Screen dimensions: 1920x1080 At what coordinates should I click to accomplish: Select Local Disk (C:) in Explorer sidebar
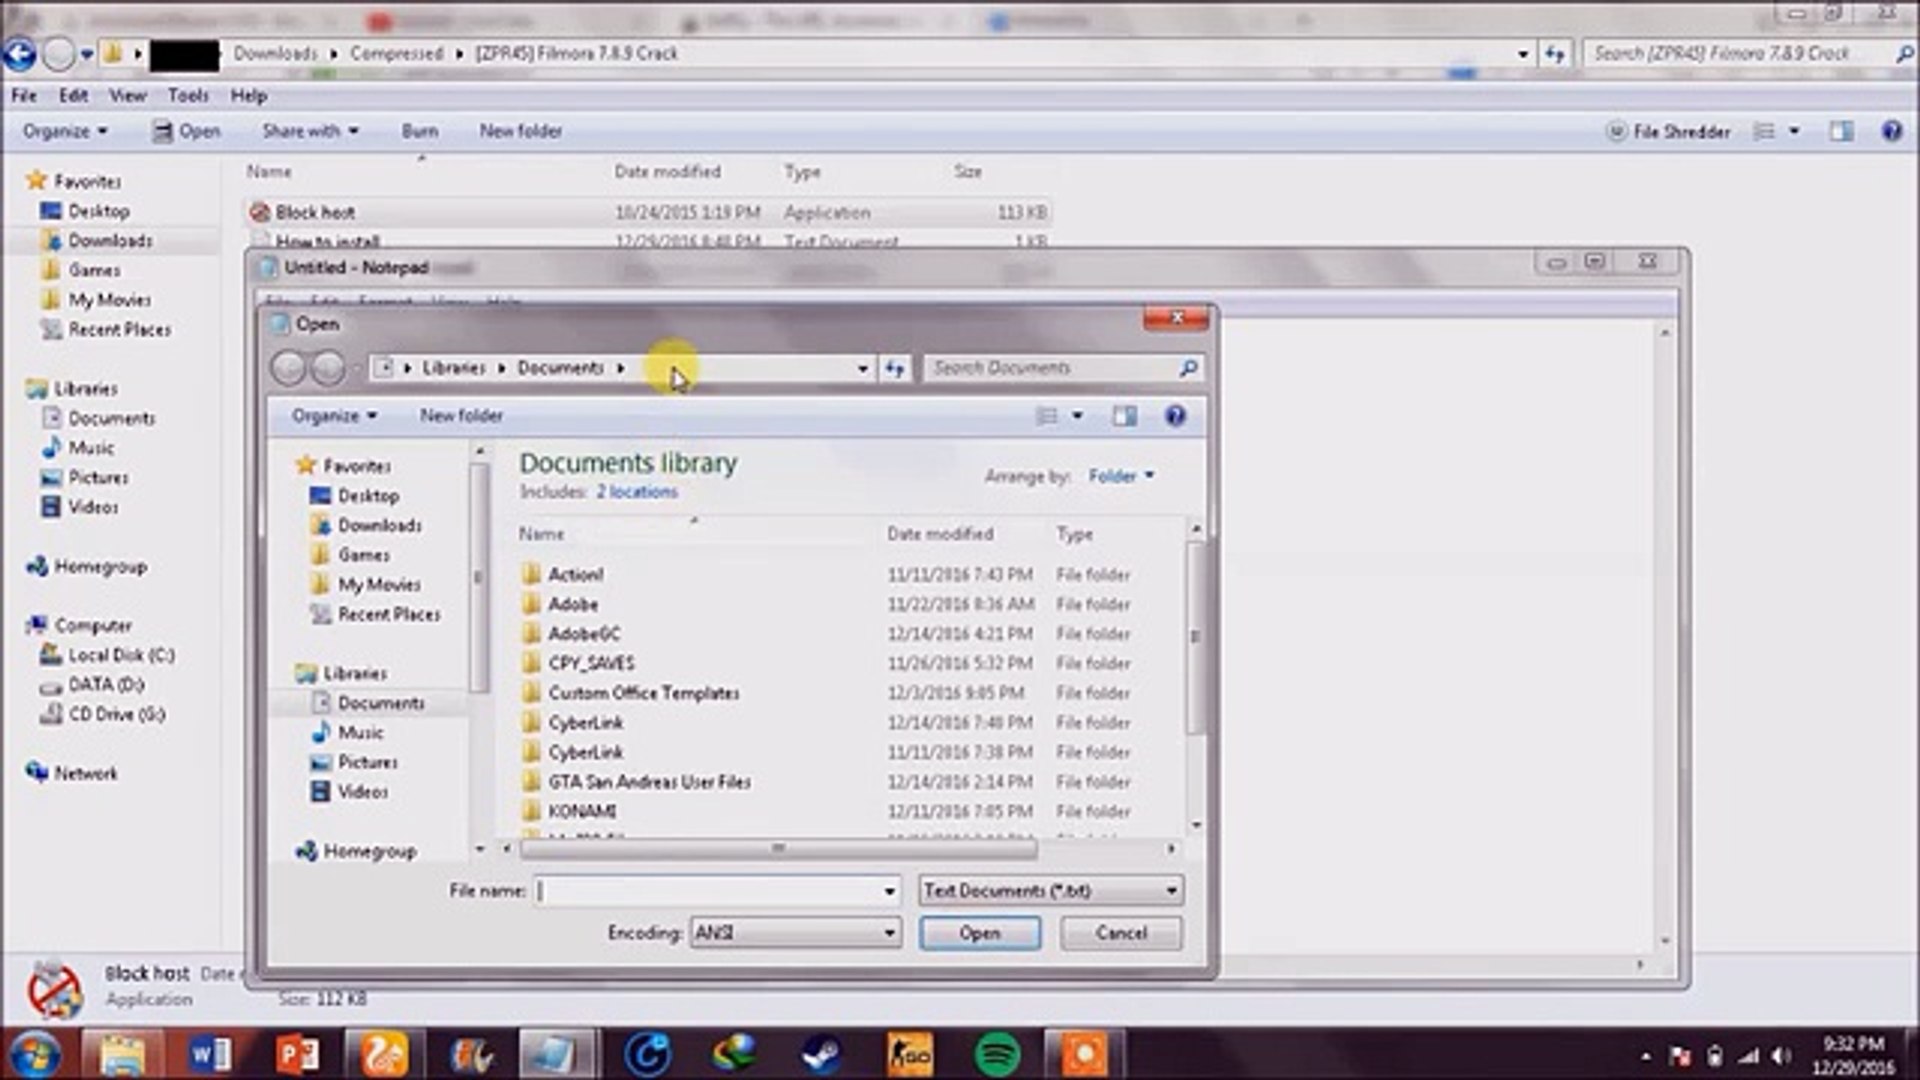tap(120, 655)
